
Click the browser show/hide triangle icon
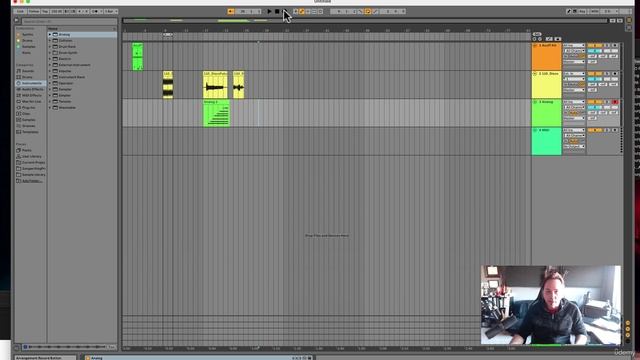pyautogui.click(x=17, y=20)
